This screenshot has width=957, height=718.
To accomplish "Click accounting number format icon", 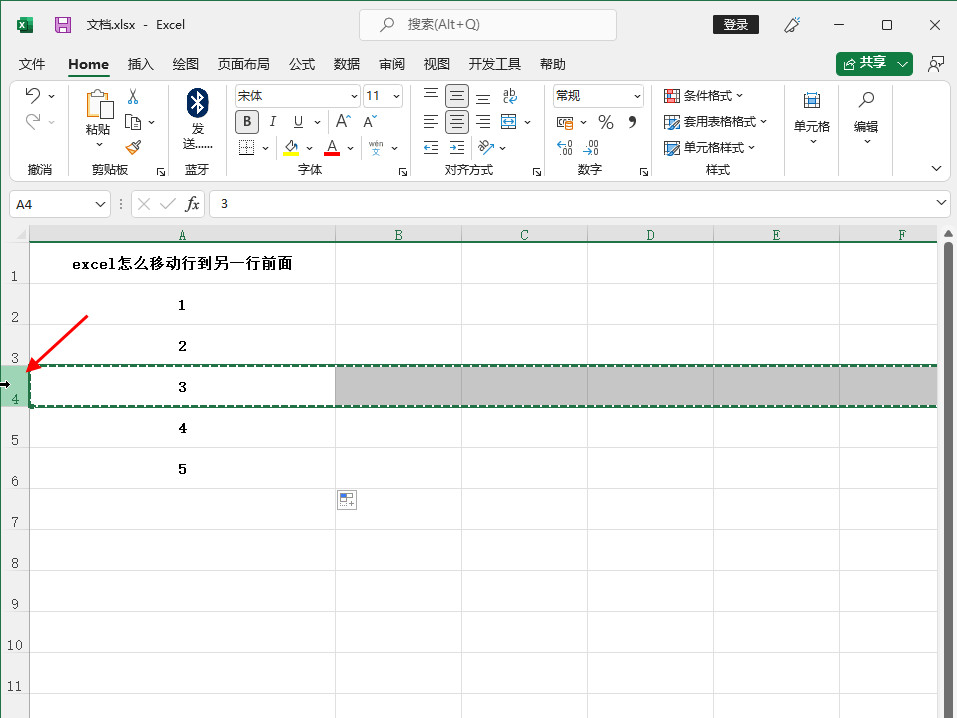I will [x=565, y=122].
